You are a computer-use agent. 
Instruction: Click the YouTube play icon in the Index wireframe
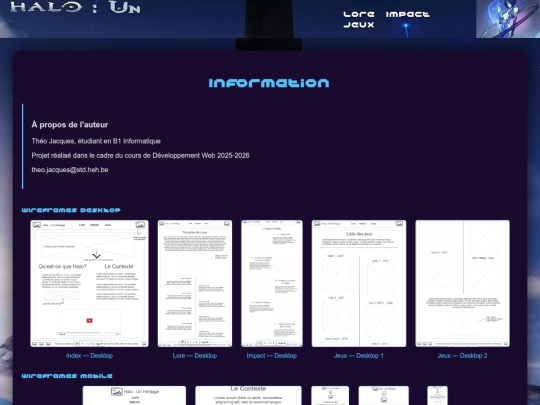click(90, 321)
